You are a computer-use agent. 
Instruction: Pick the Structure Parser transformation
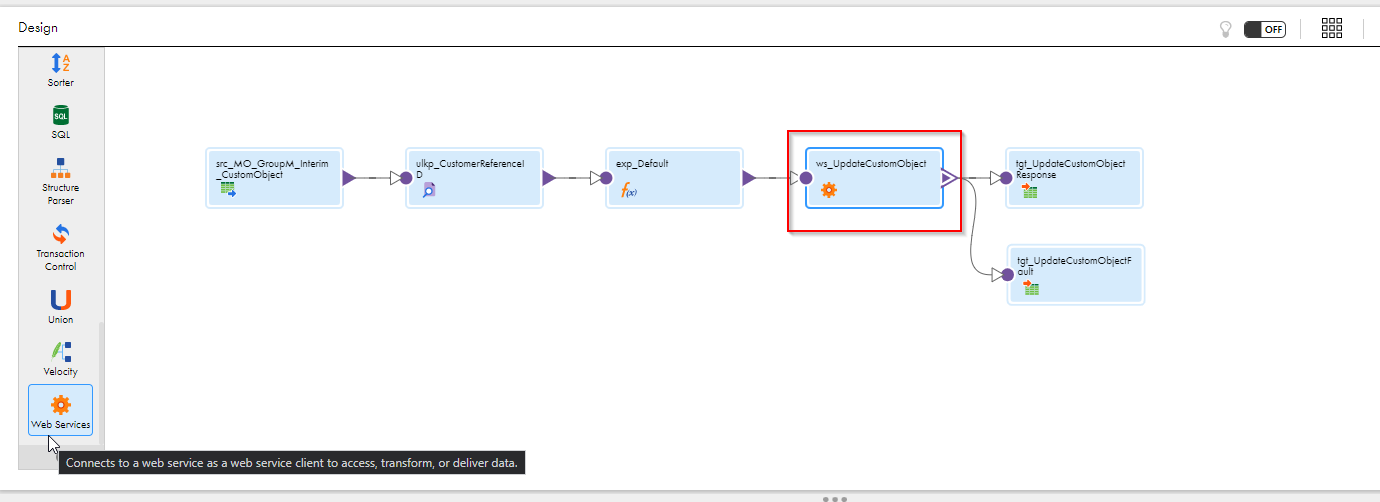point(60,180)
